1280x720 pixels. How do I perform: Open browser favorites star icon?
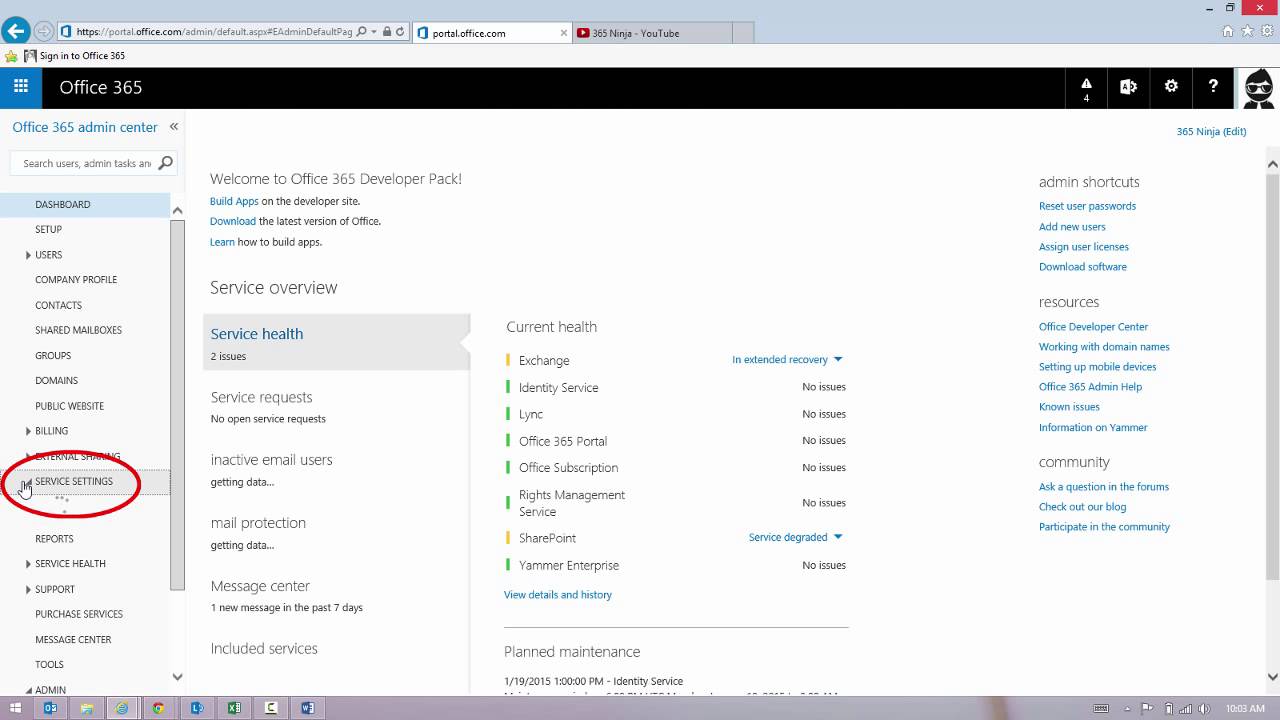click(1247, 31)
